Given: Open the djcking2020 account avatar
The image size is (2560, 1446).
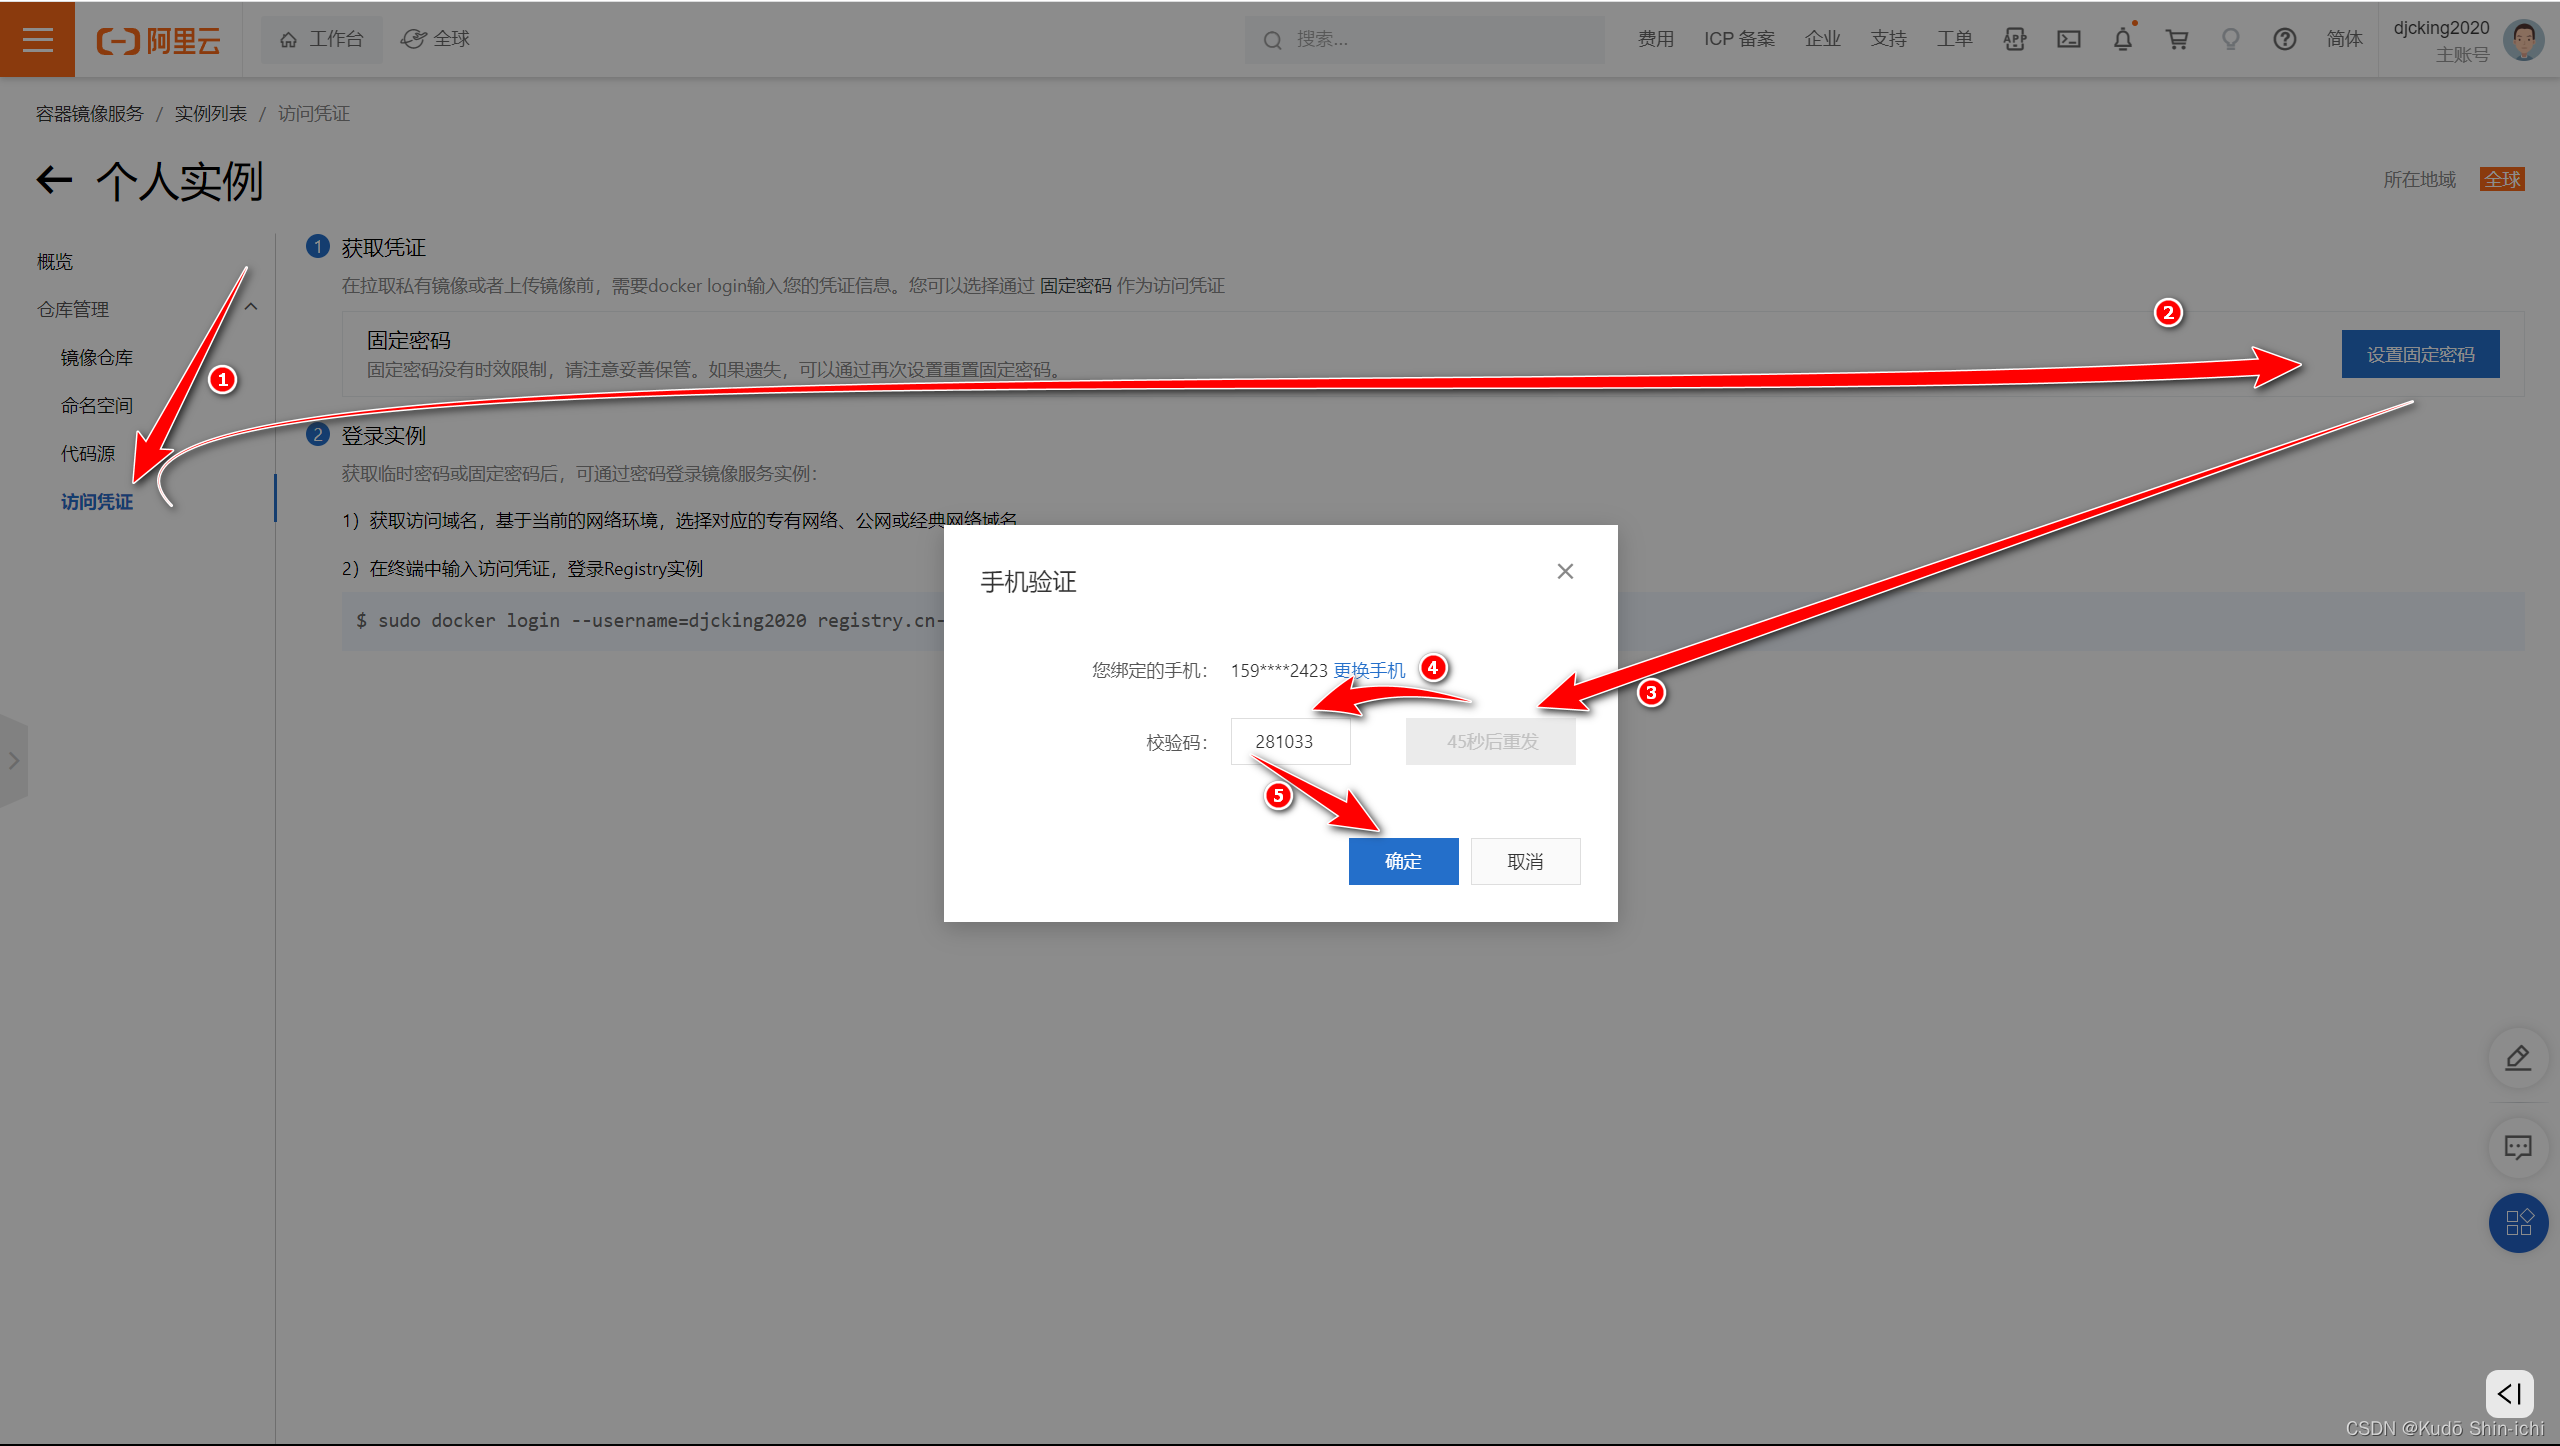Looking at the screenshot, I should tap(2522, 40).
